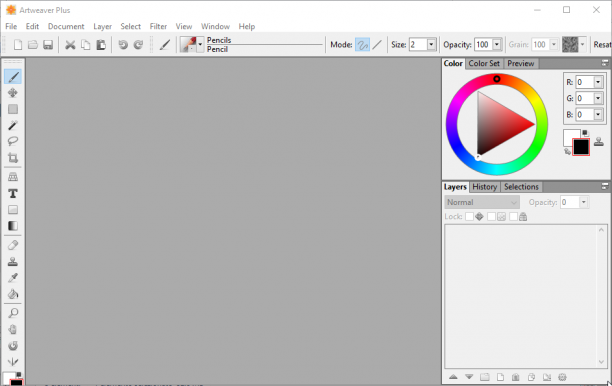Click inside the Size input field

(x=418, y=45)
